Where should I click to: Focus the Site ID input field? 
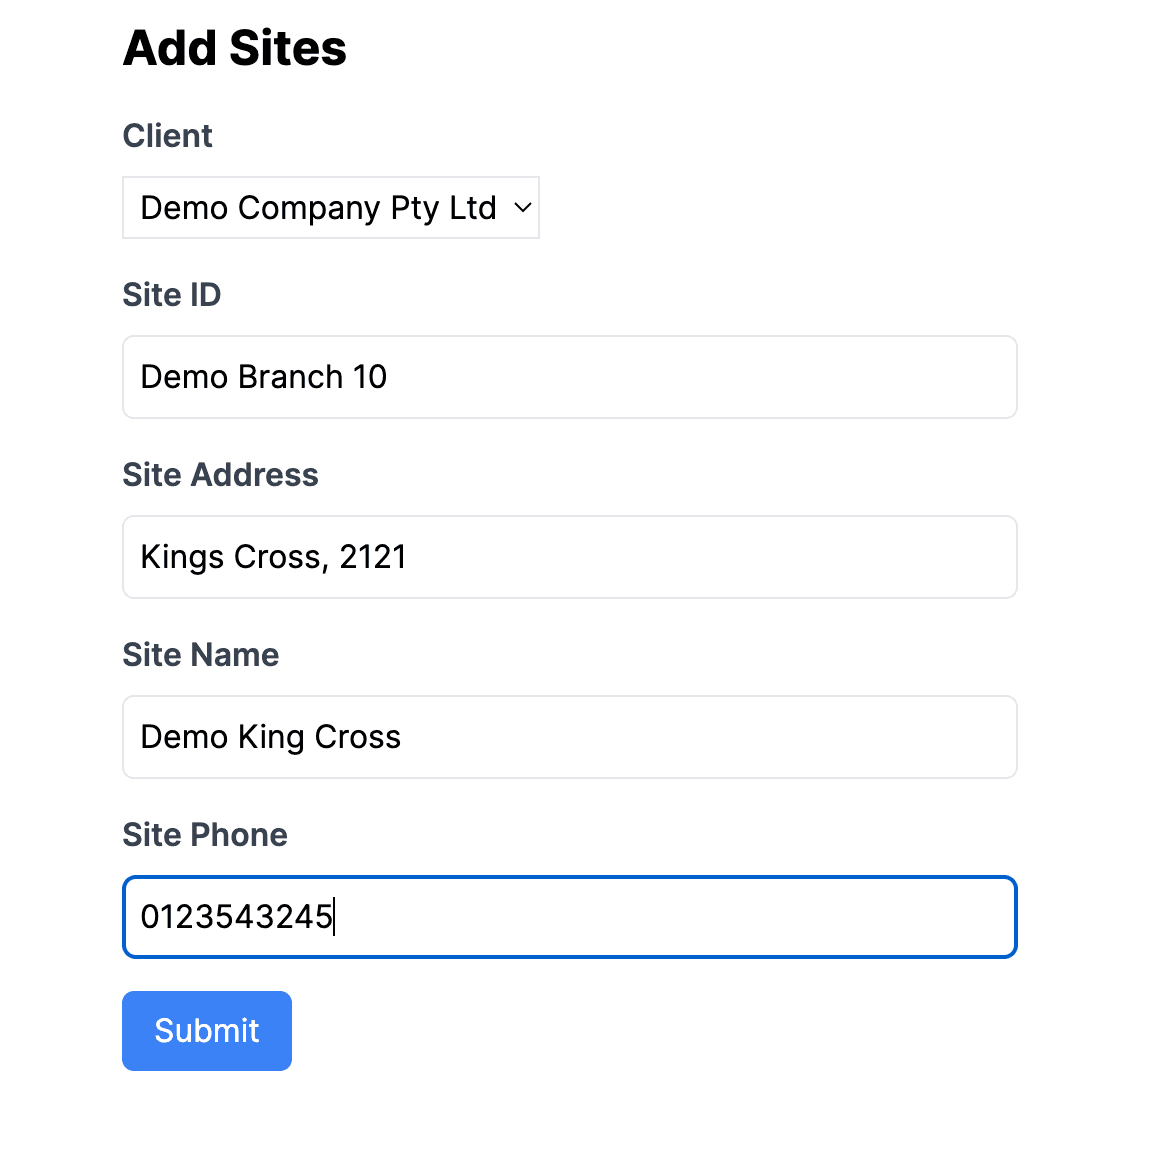(x=569, y=377)
